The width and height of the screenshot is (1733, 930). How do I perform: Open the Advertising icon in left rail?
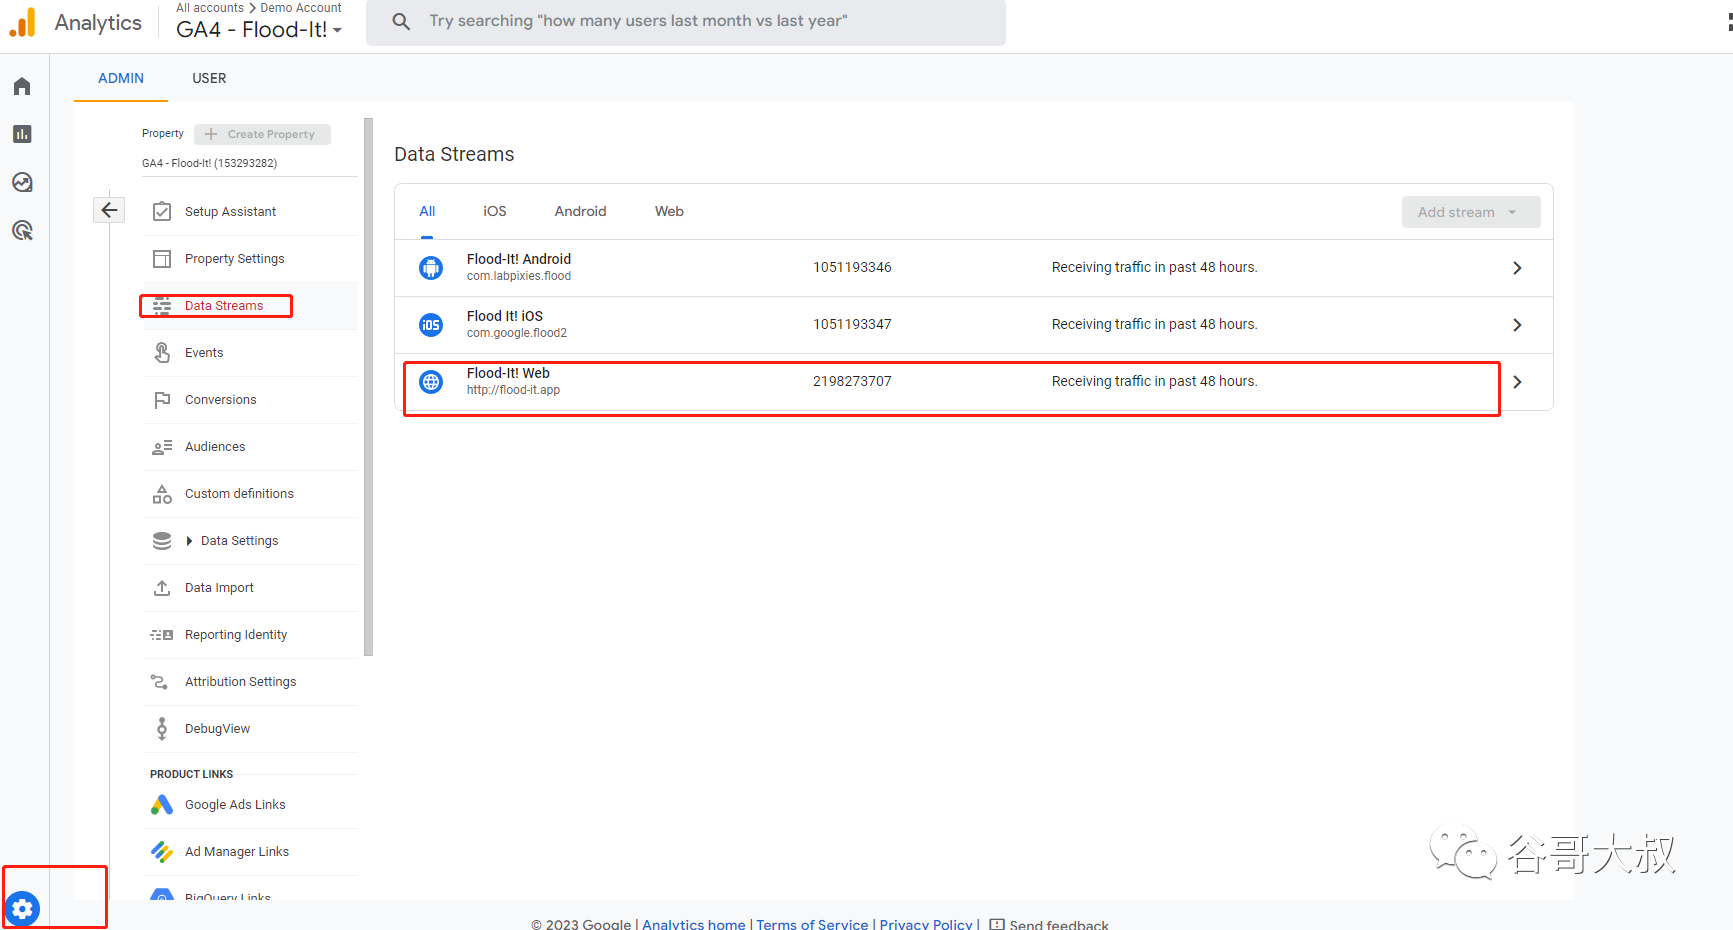22,231
